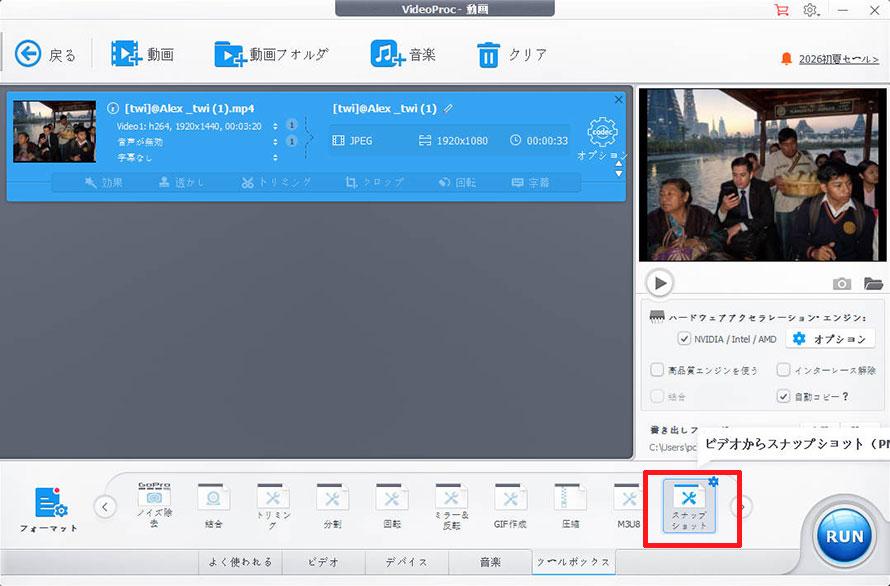Screen dimensions: 890x586
Task: Open the shopping cart in the title bar
Action: tap(782, 10)
